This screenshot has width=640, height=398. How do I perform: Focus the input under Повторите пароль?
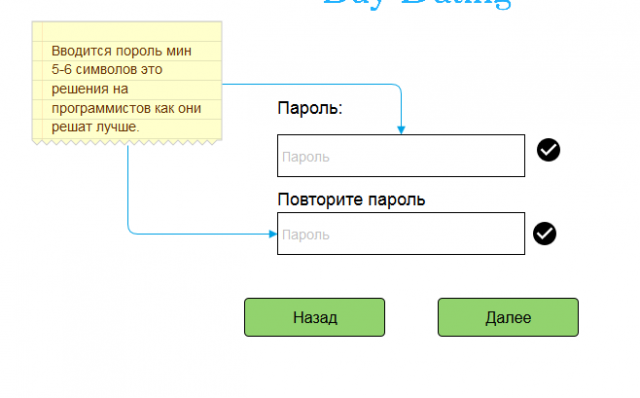(x=401, y=233)
